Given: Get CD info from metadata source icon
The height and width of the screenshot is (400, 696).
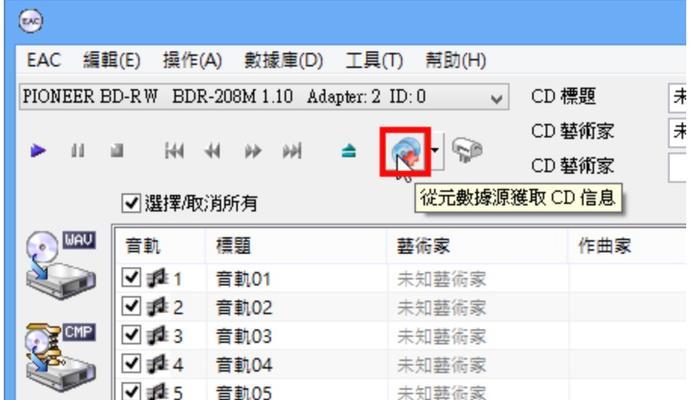Looking at the screenshot, I should coord(406,152).
